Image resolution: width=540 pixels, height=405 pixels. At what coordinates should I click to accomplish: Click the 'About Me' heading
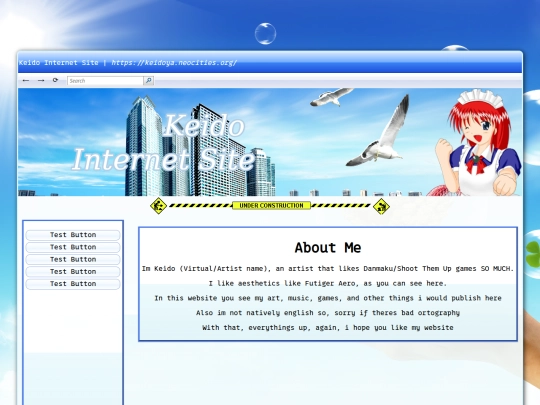(x=328, y=248)
